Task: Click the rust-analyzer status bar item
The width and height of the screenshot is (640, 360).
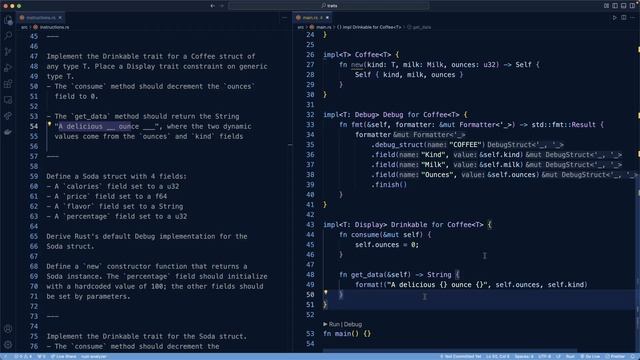Action: (93, 356)
